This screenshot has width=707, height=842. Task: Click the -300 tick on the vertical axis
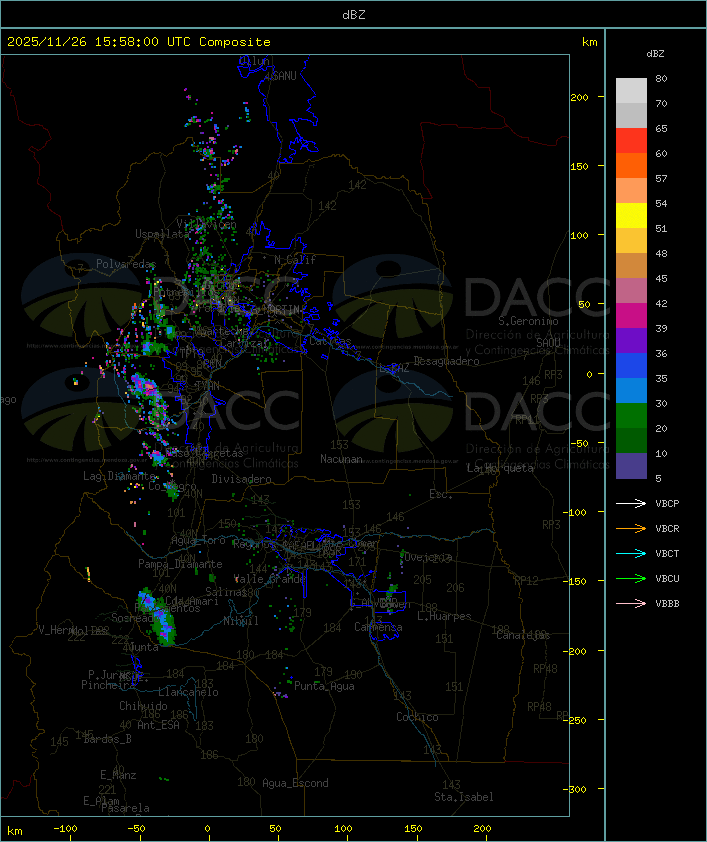pyautogui.click(x=577, y=789)
